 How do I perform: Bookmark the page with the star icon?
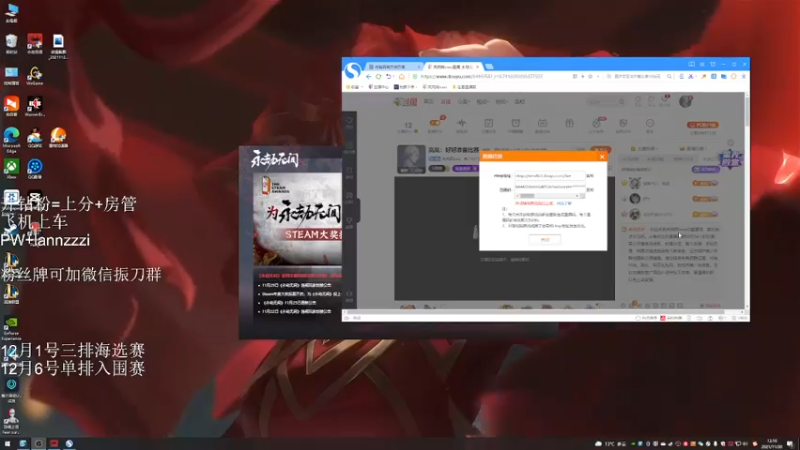pyautogui.click(x=590, y=77)
